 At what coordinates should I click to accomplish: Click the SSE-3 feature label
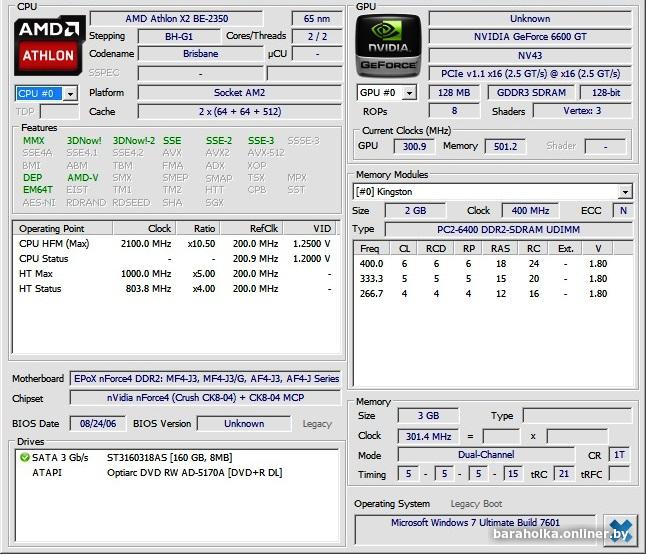(261, 141)
